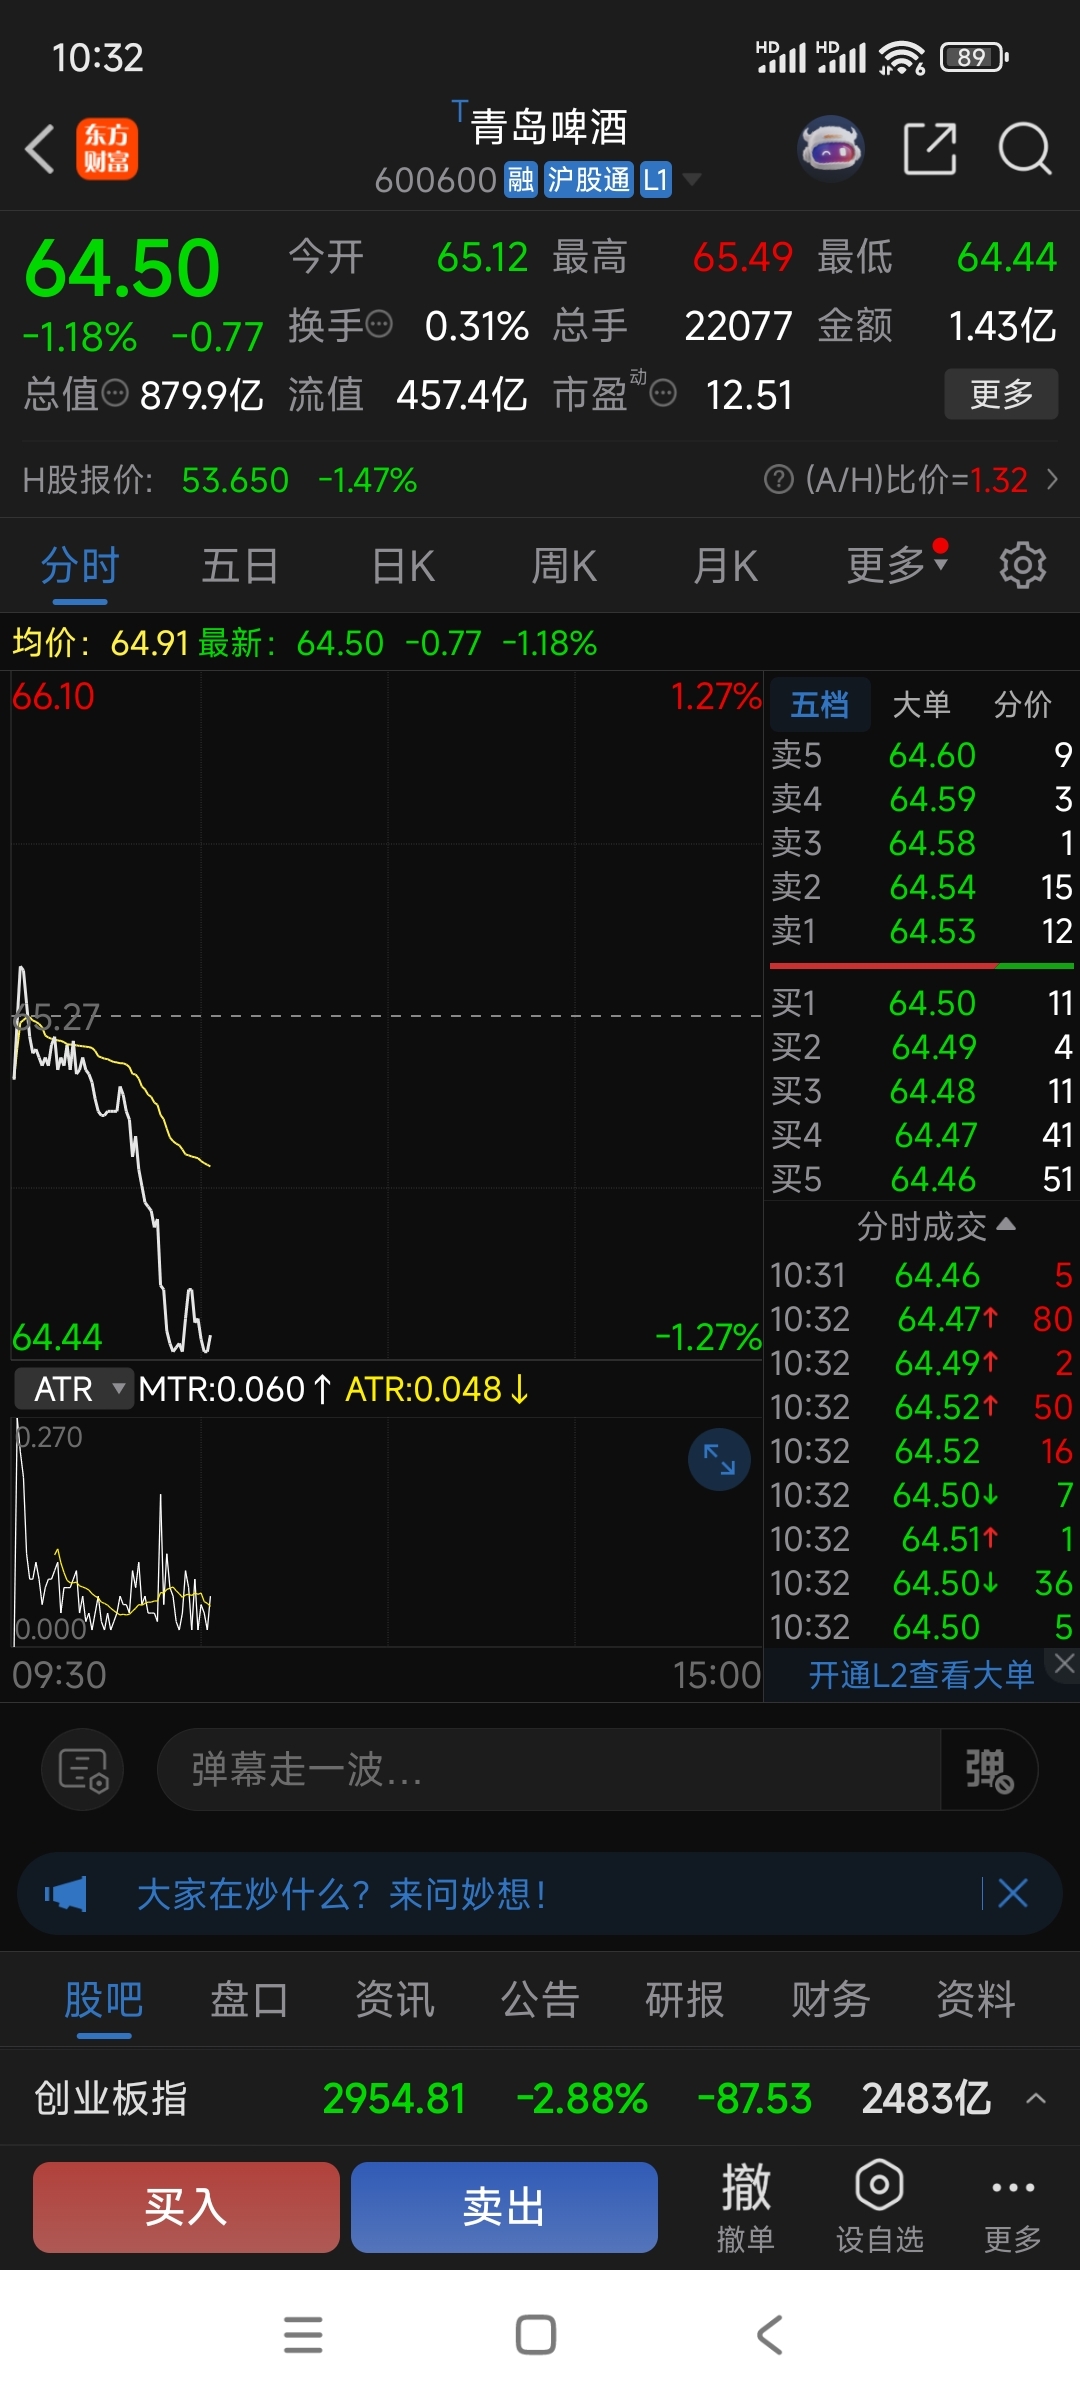
Task: Switch to 资讯 tab
Action: (x=394, y=2000)
